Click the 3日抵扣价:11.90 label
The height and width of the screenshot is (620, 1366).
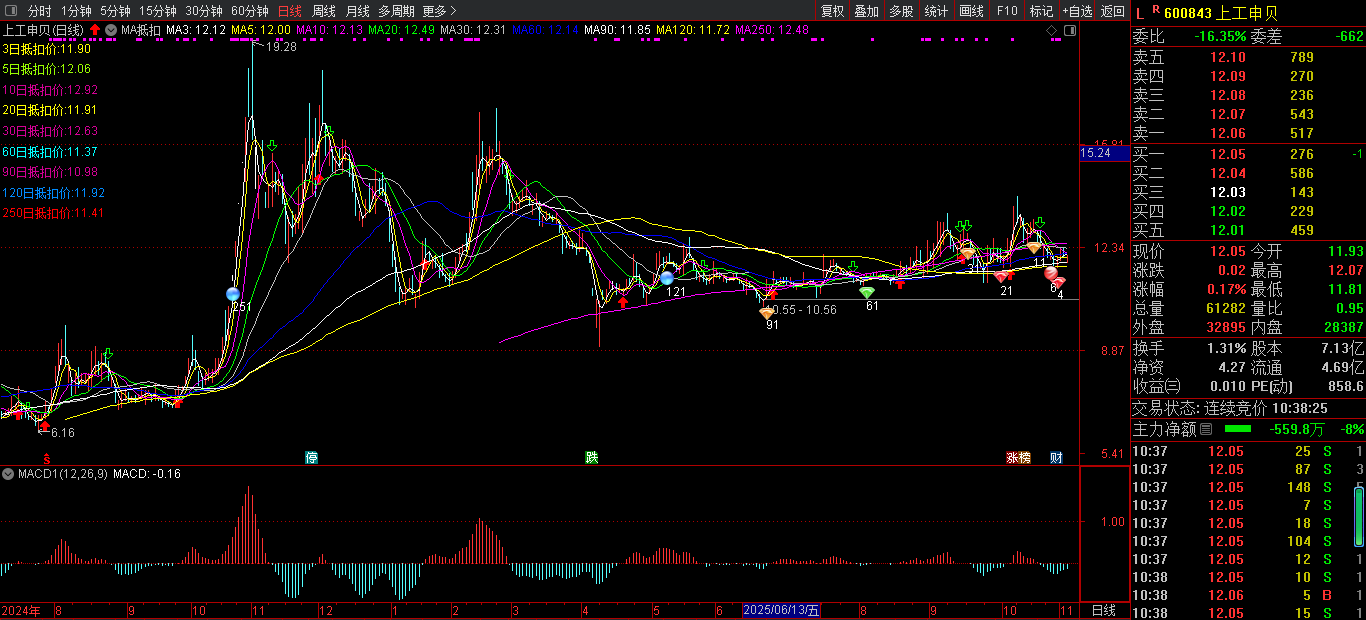point(46,49)
